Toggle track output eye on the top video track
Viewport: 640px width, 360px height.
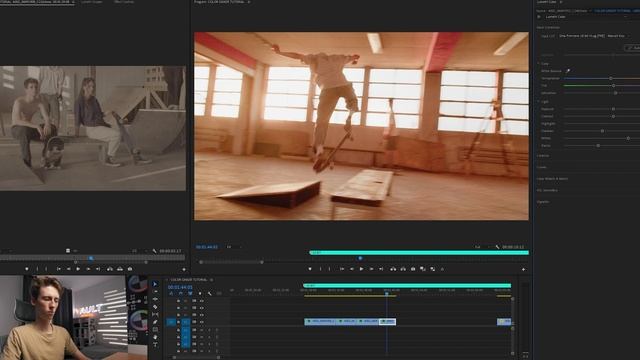(x=201, y=300)
